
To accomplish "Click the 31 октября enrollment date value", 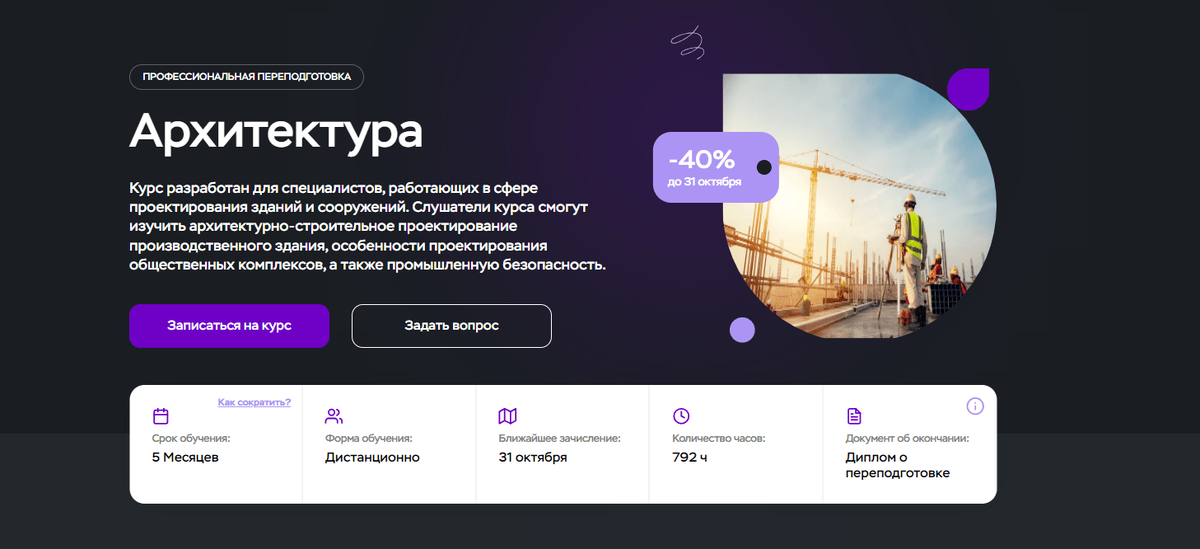I will point(533,457).
